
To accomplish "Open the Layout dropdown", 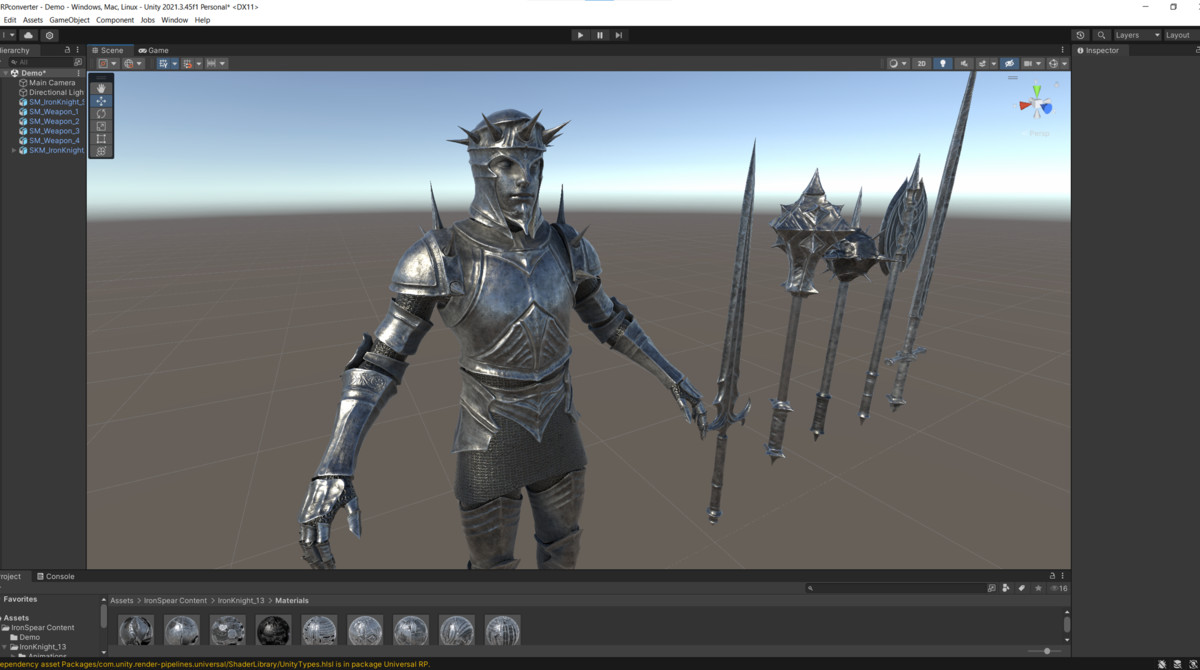I will tap(1180, 35).
